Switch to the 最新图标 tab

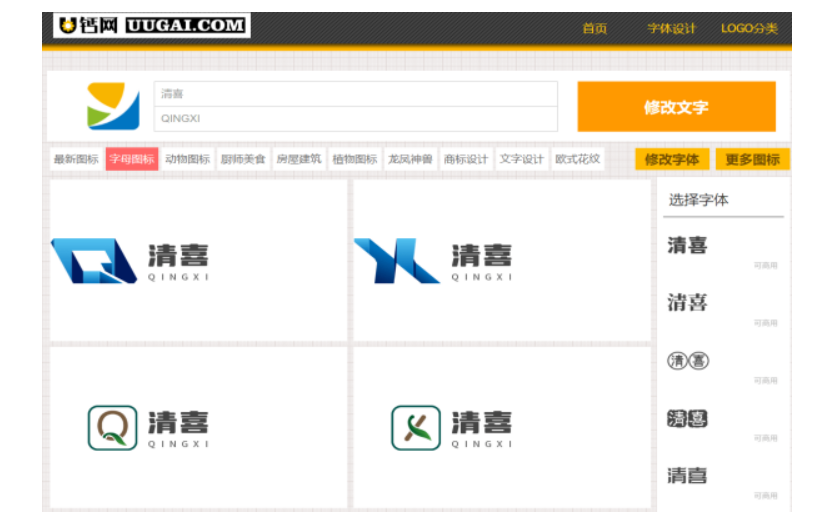tap(76, 159)
